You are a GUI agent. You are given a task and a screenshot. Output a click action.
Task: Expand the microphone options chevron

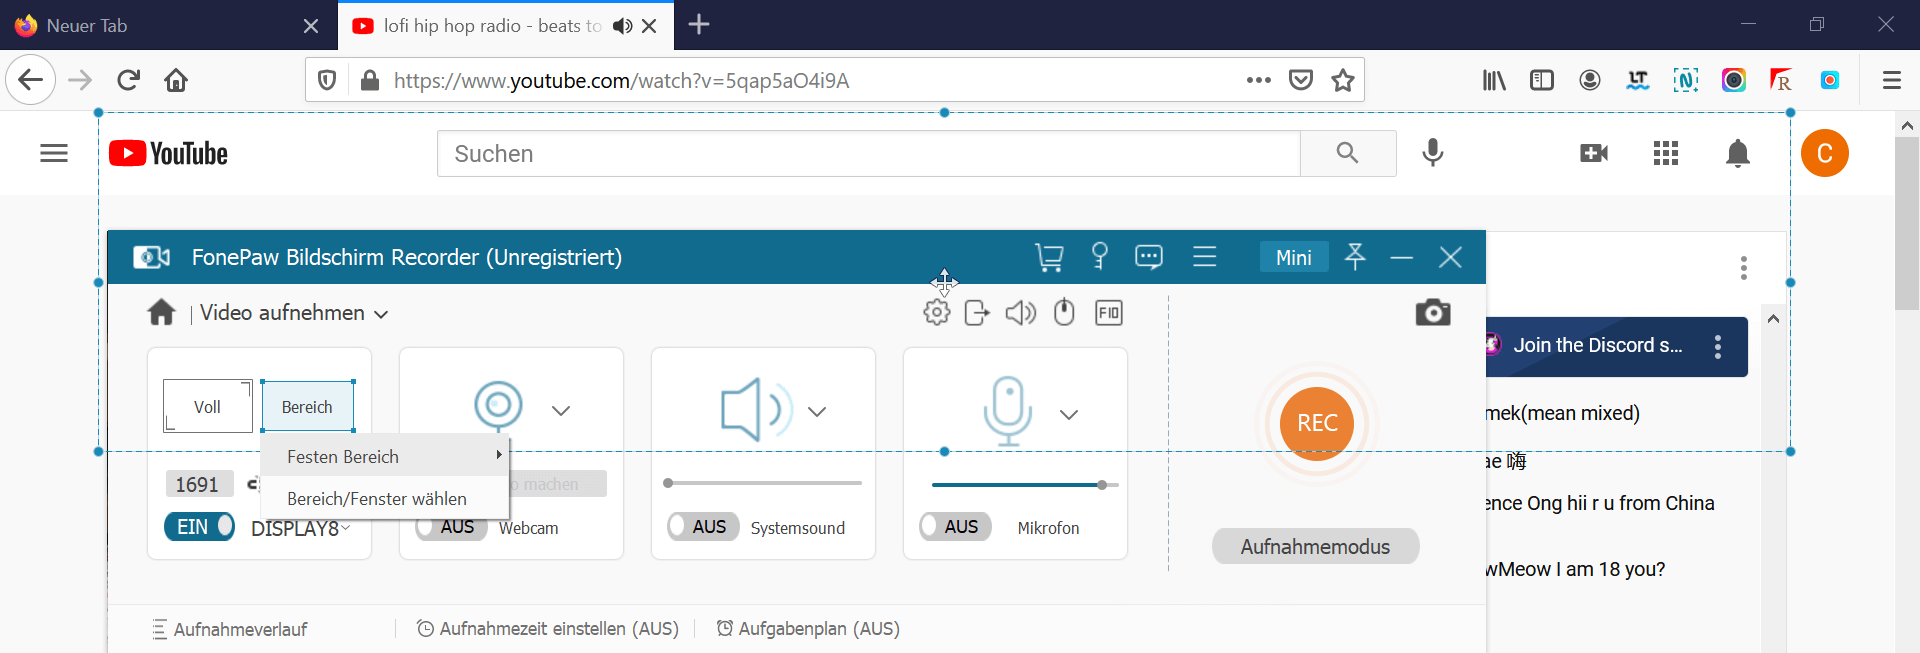1069,414
